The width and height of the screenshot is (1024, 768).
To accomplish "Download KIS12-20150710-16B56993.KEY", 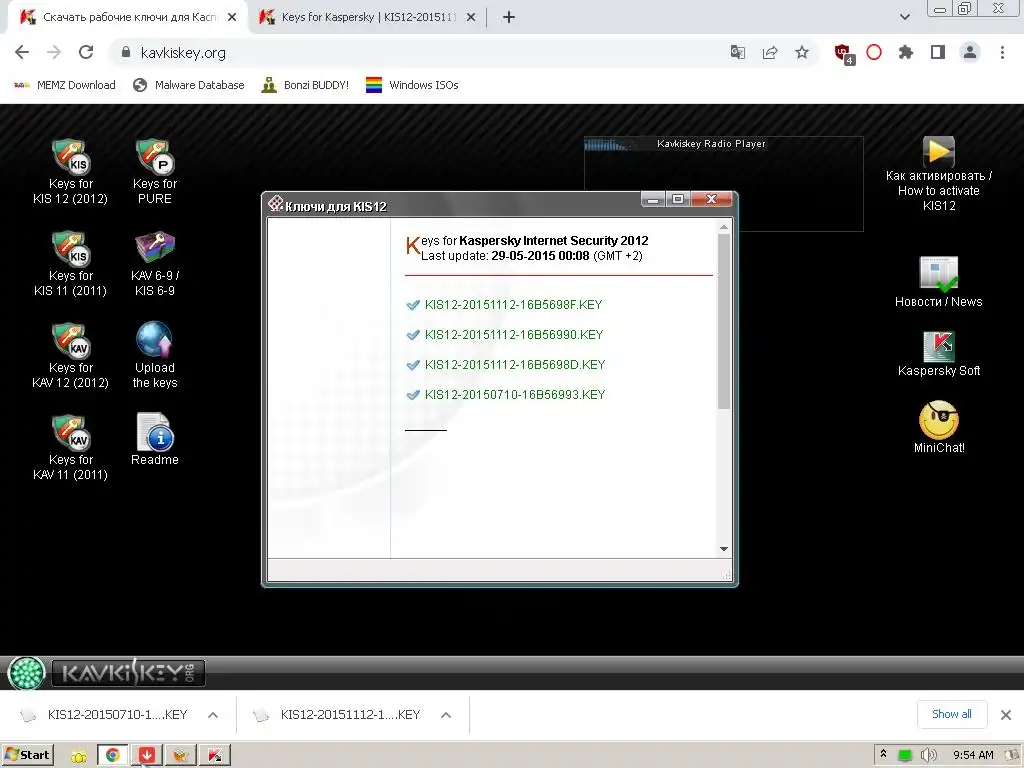I will (515, 395).
